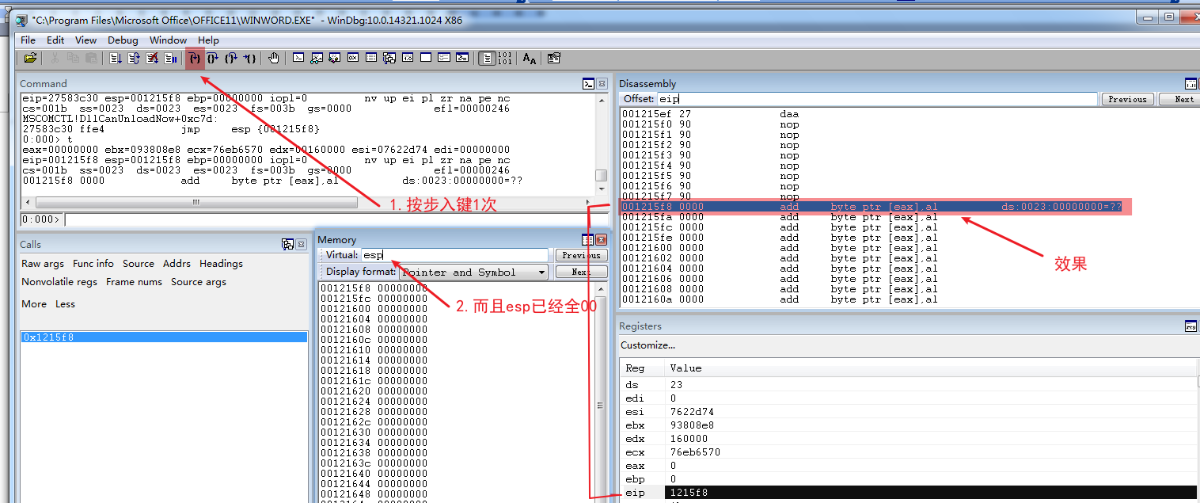1200x503 pixels.
Task: Open the Memory window toolbar icon
Action: [370, 58]
